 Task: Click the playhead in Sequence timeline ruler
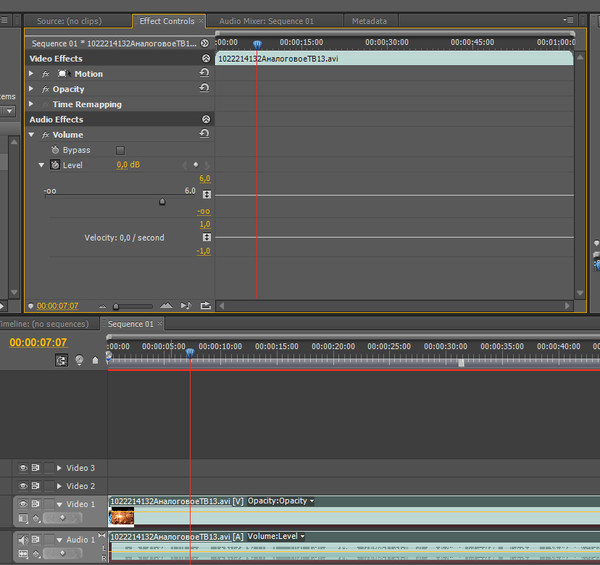coord(190,353)
